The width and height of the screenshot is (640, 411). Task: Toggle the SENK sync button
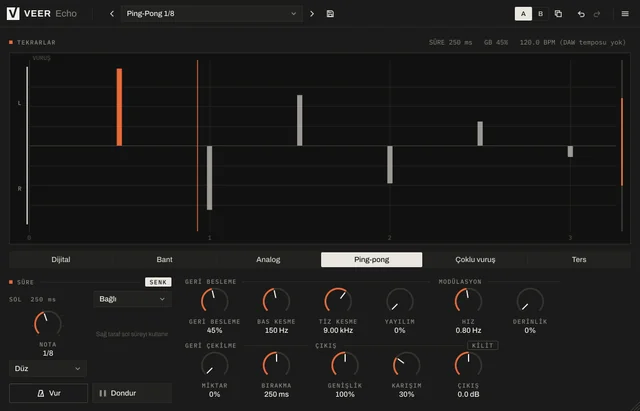pos(158,282)
